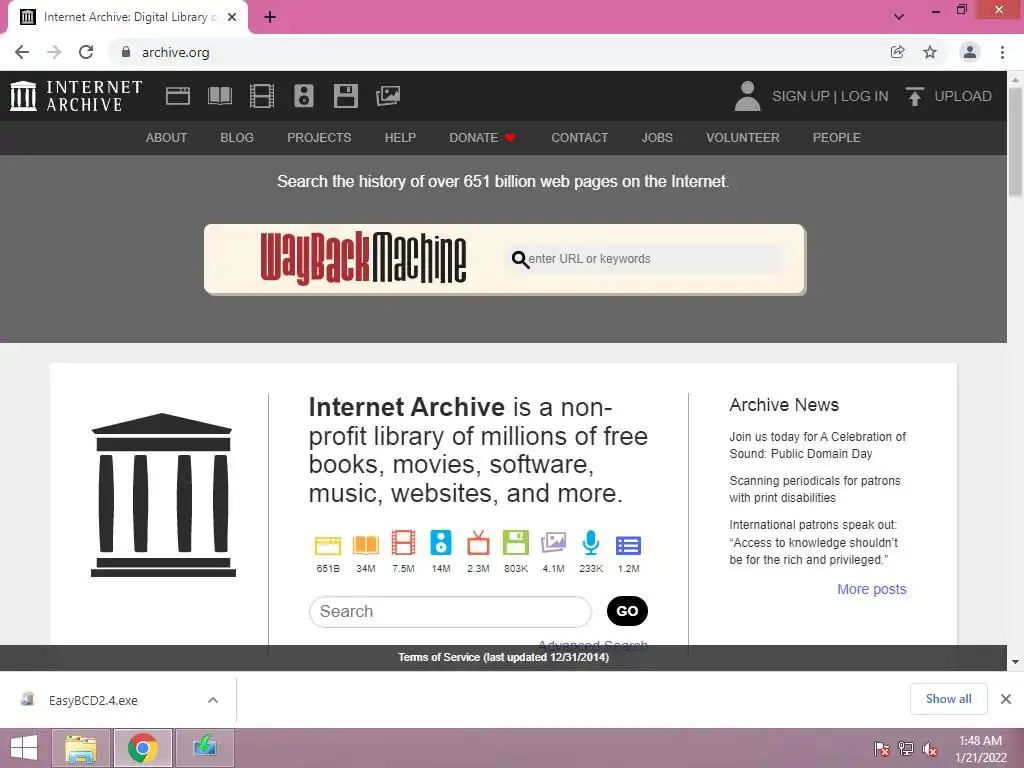Image resolution: width=1024 pixels, height=768 pixels.
Task: Click the speaker volume tray icon
Action: [929, 749]
